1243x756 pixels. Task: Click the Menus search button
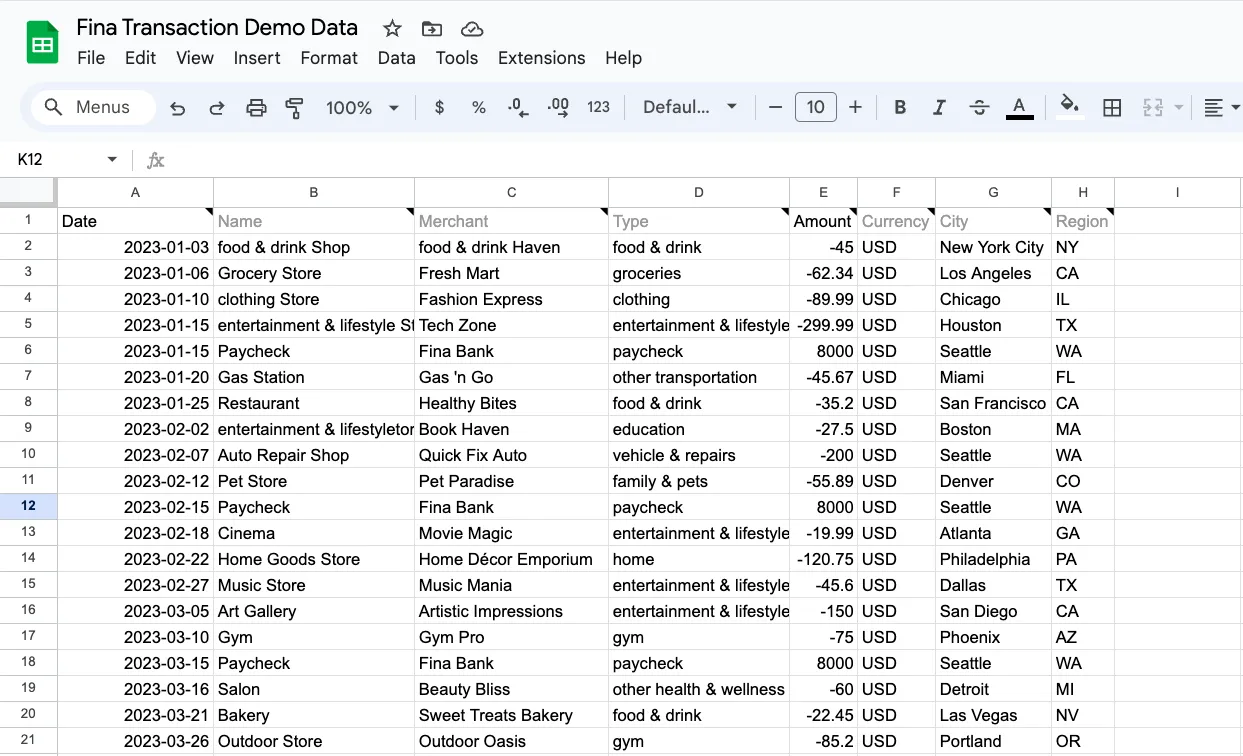coord(92,107)
